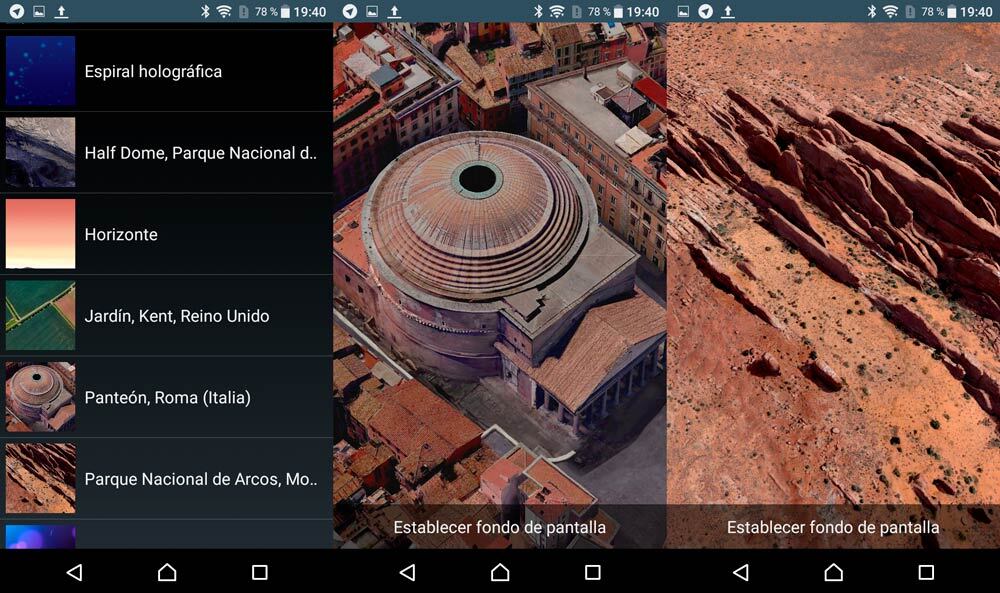Tap Arches desert wallpaper preview image
The height and width of the screenshot is (593, 1000).
coord(833,264)
